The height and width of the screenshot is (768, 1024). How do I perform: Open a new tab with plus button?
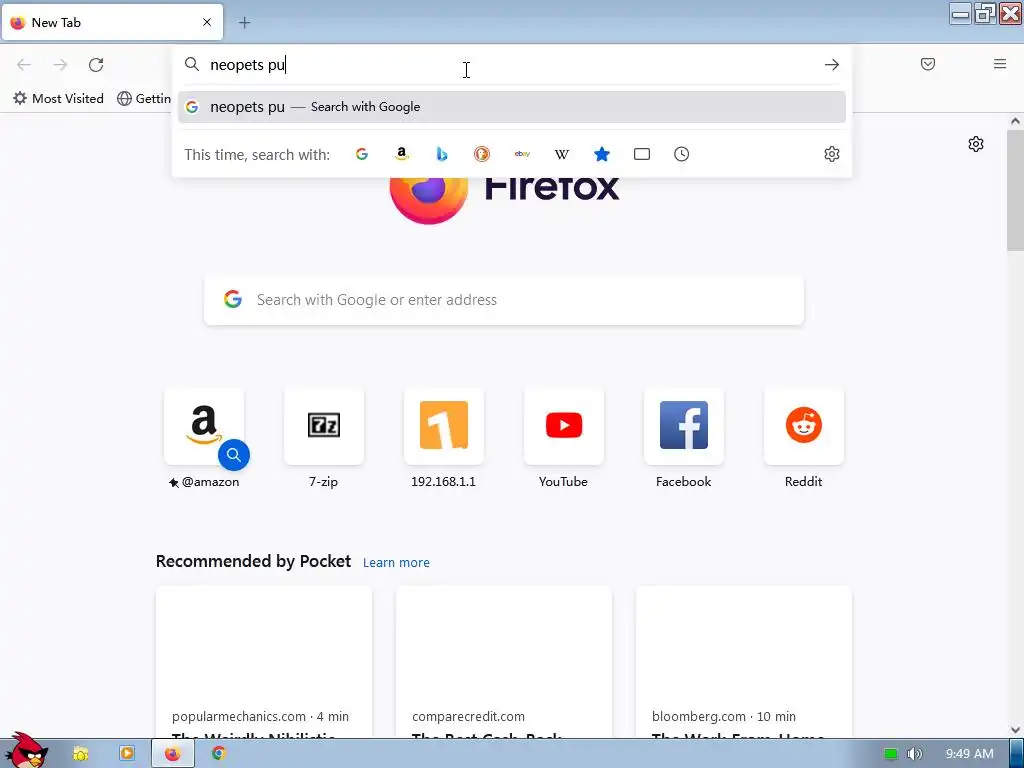pyautogui.click(x=244, y=23)
